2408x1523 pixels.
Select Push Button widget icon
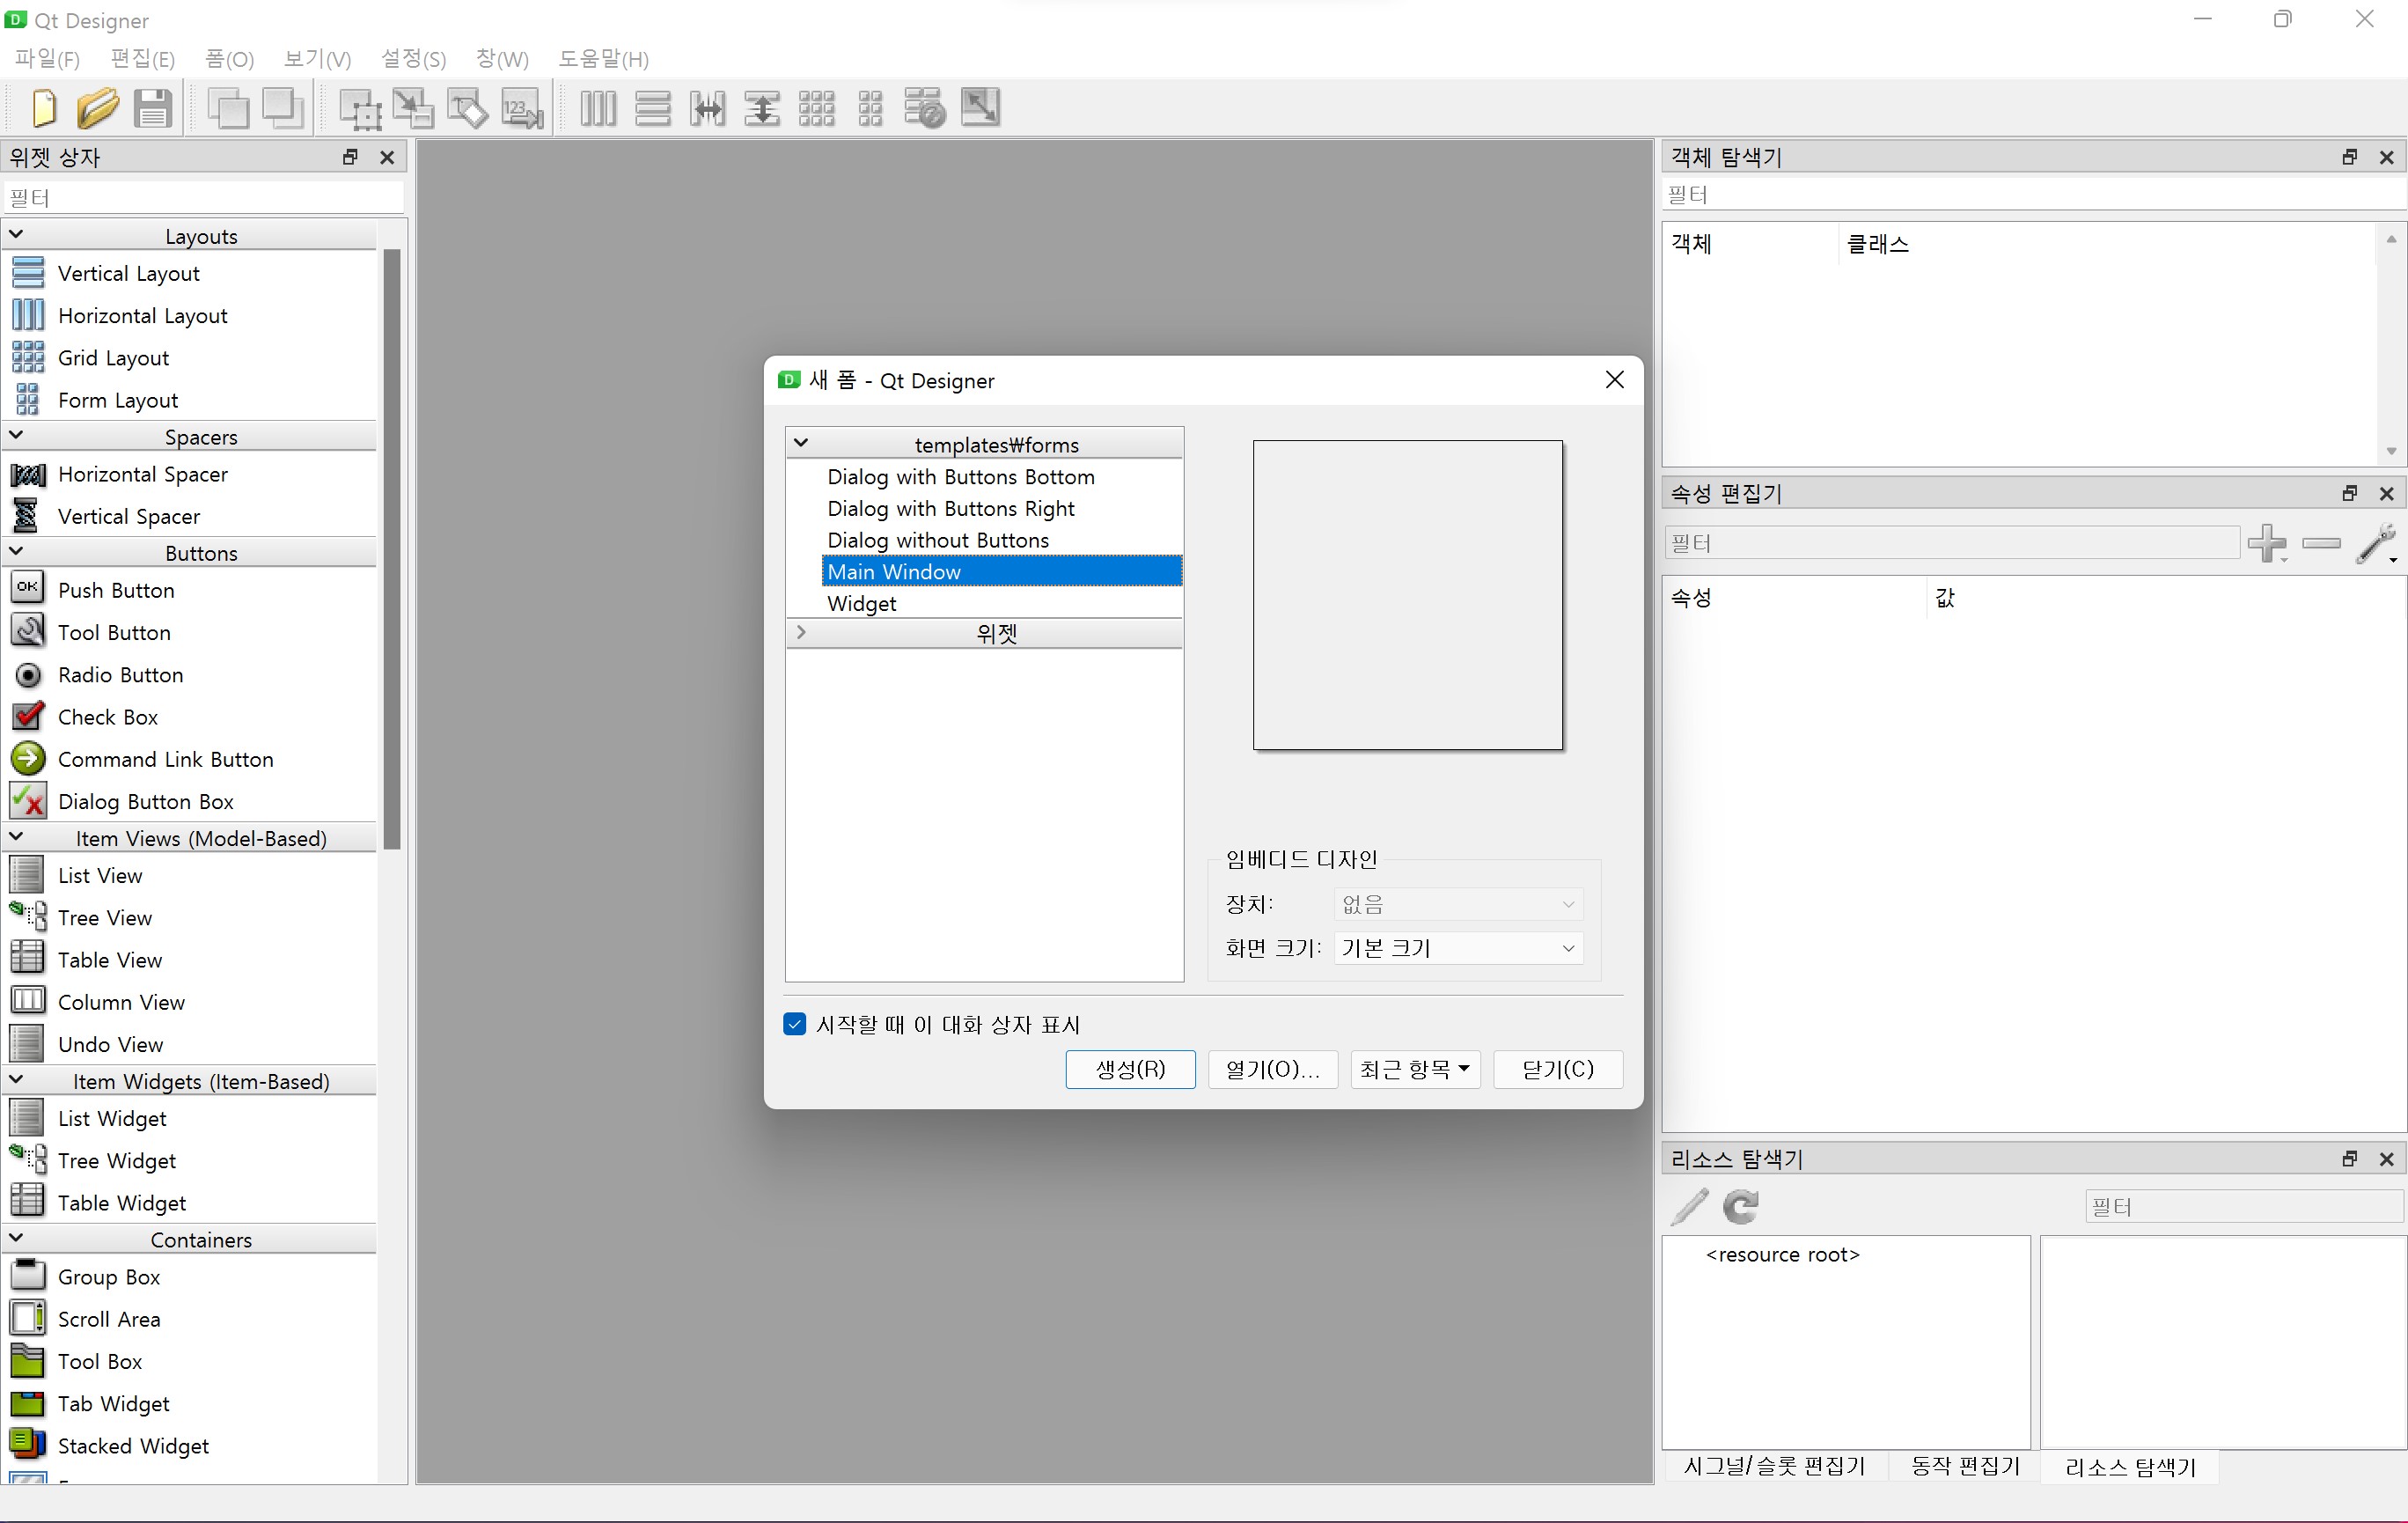(28, 589)
